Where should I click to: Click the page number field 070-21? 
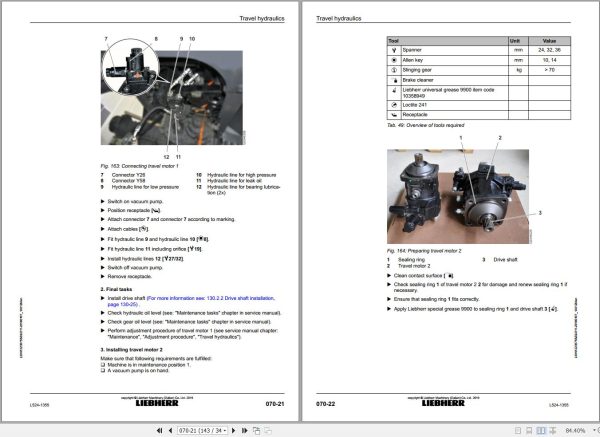[200, 430]
